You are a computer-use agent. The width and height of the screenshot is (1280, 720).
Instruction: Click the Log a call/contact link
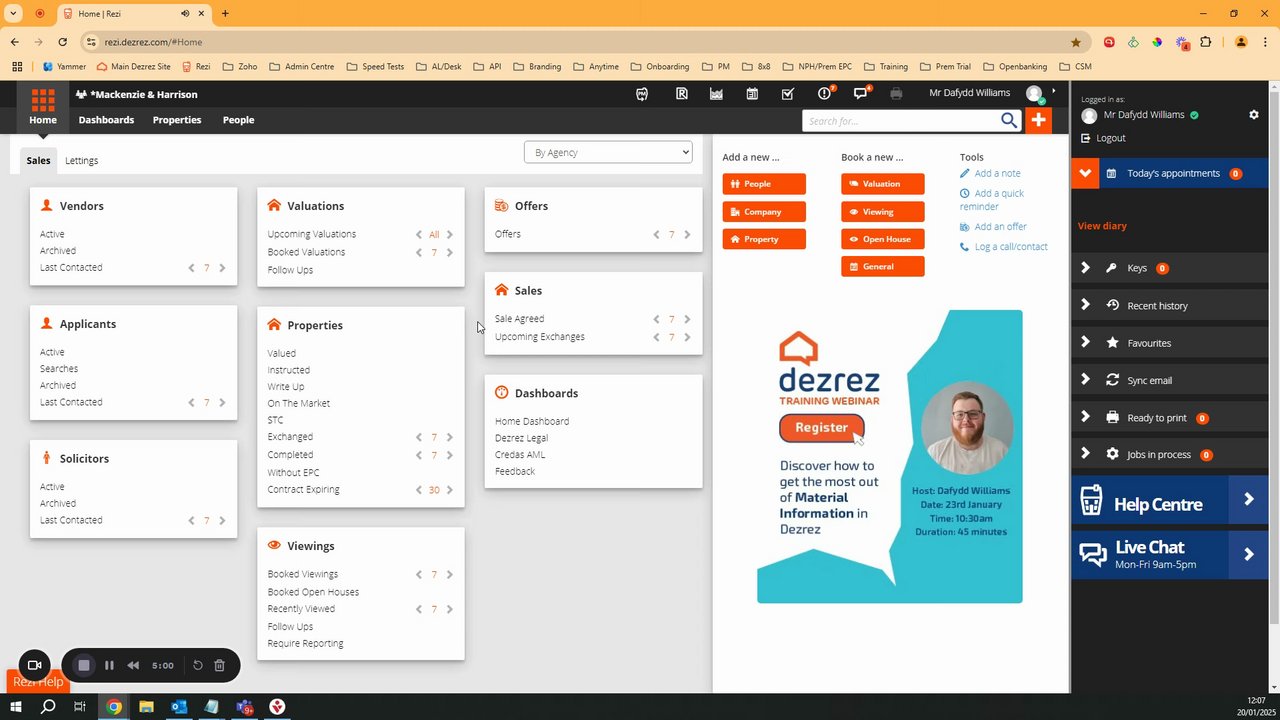click(1011, 246)
